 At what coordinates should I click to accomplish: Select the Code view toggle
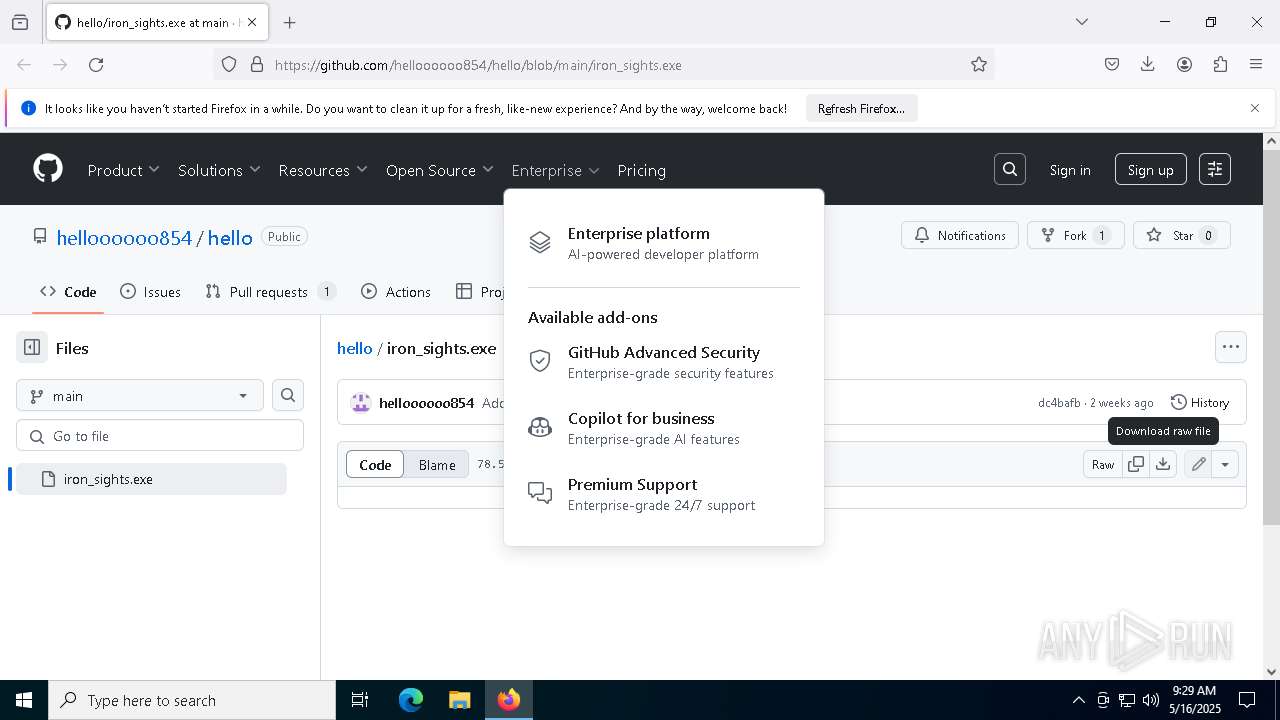tap(375, 464)
